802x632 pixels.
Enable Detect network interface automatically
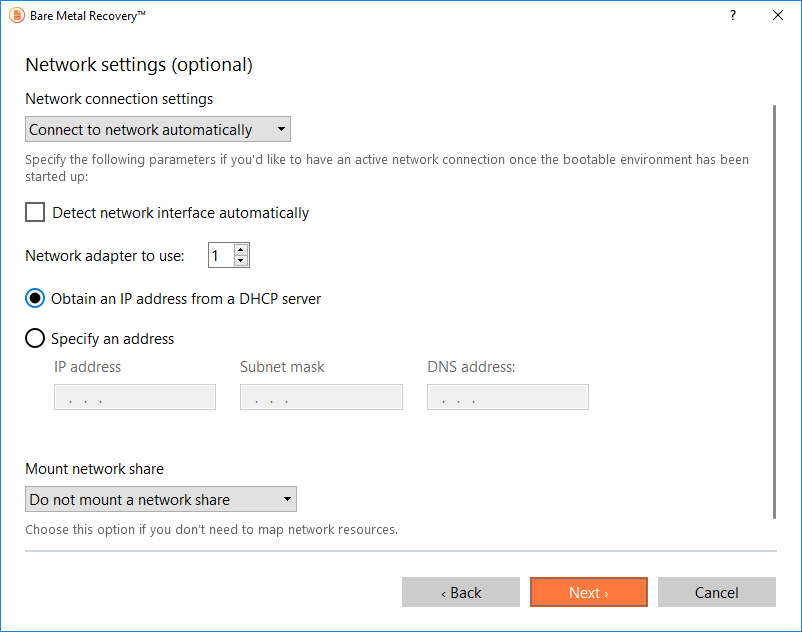[x=35, y=212]
